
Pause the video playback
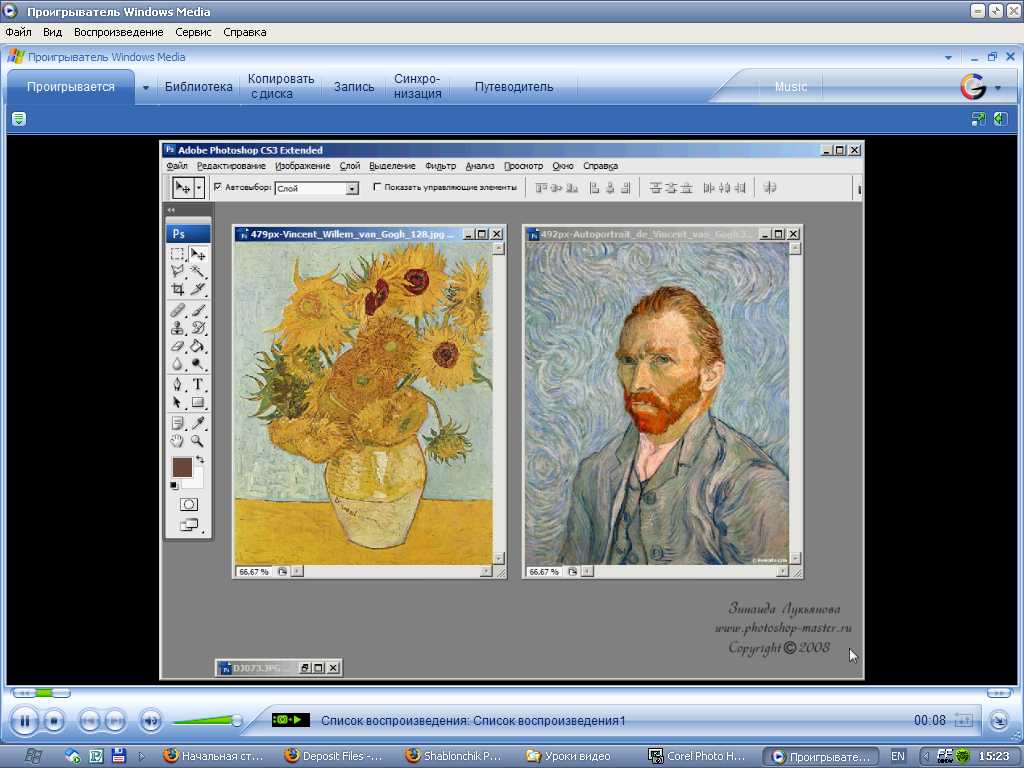coord(24,721)
